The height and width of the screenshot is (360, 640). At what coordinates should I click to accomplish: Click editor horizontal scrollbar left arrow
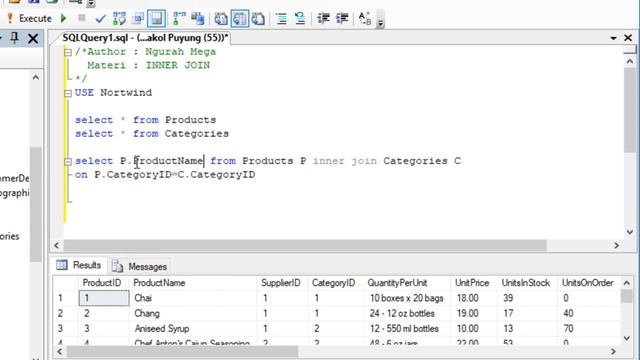57,245
